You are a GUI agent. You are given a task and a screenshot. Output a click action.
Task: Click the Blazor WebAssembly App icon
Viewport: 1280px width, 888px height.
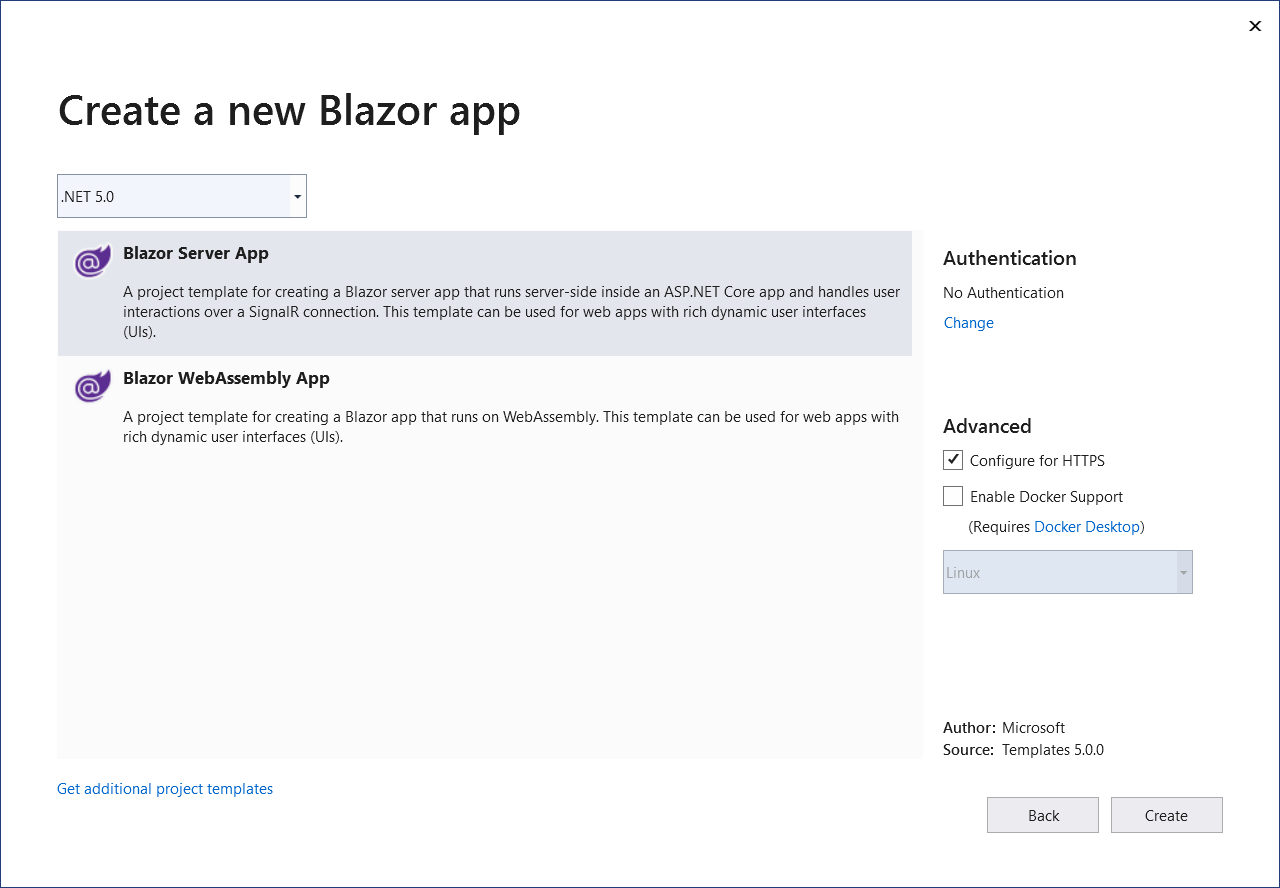[92, 386]
